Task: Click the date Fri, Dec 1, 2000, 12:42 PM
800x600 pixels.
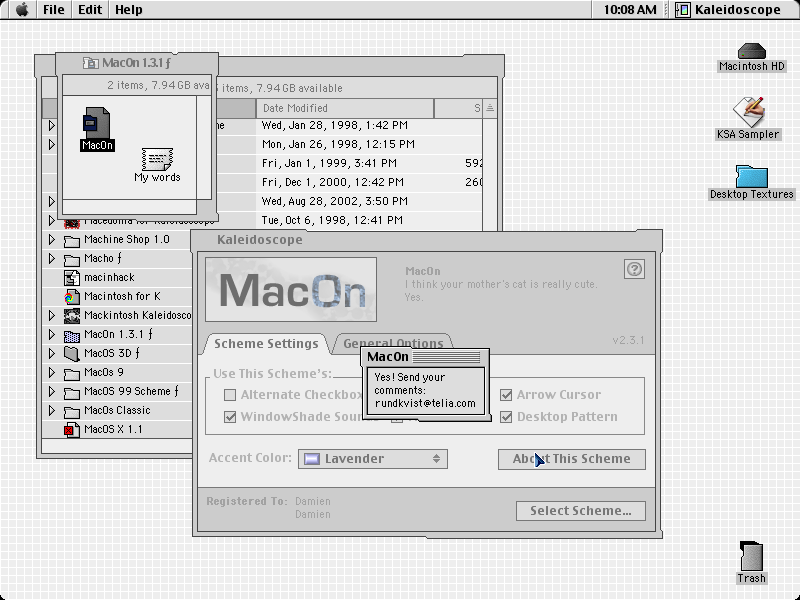Action: pyautogui.click(x=333, y=182)
